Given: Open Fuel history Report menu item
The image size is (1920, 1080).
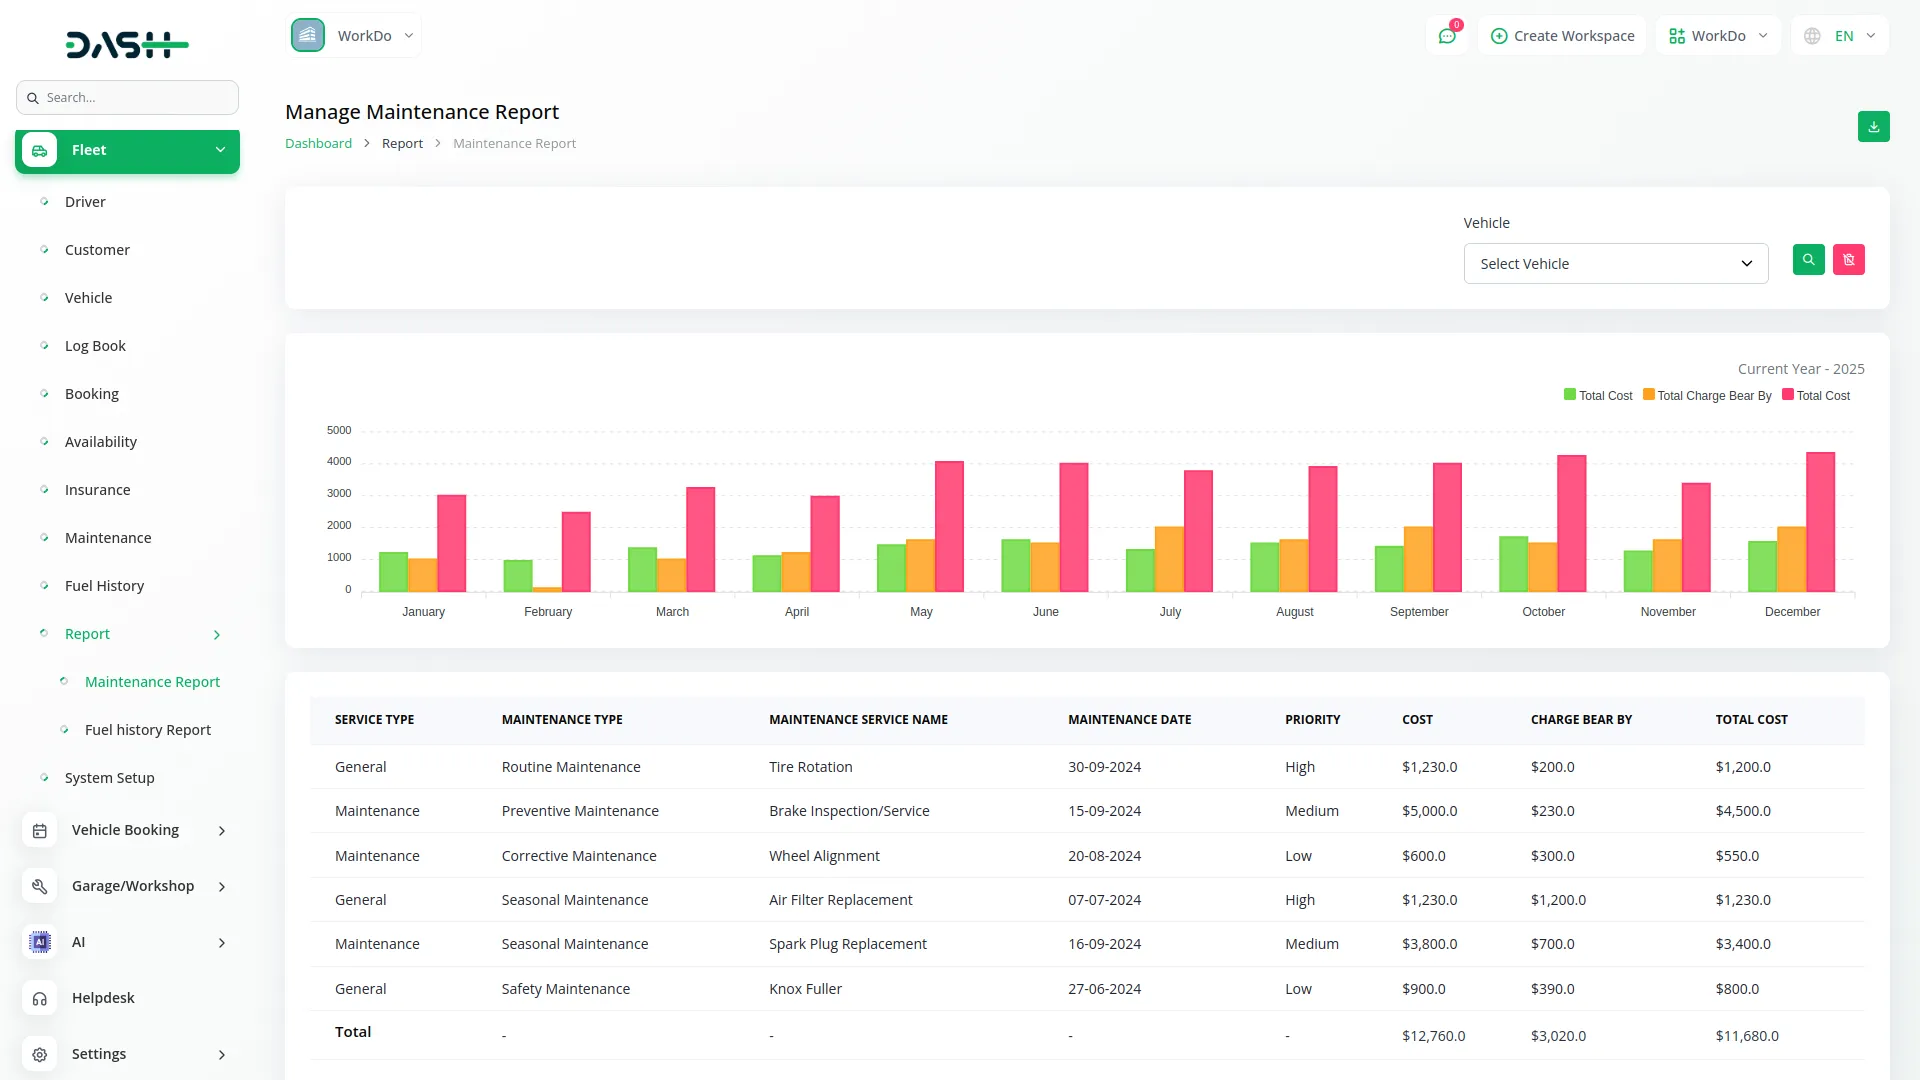Looking at the screenshot, I should pyautogui.click(x=148, y=730).
